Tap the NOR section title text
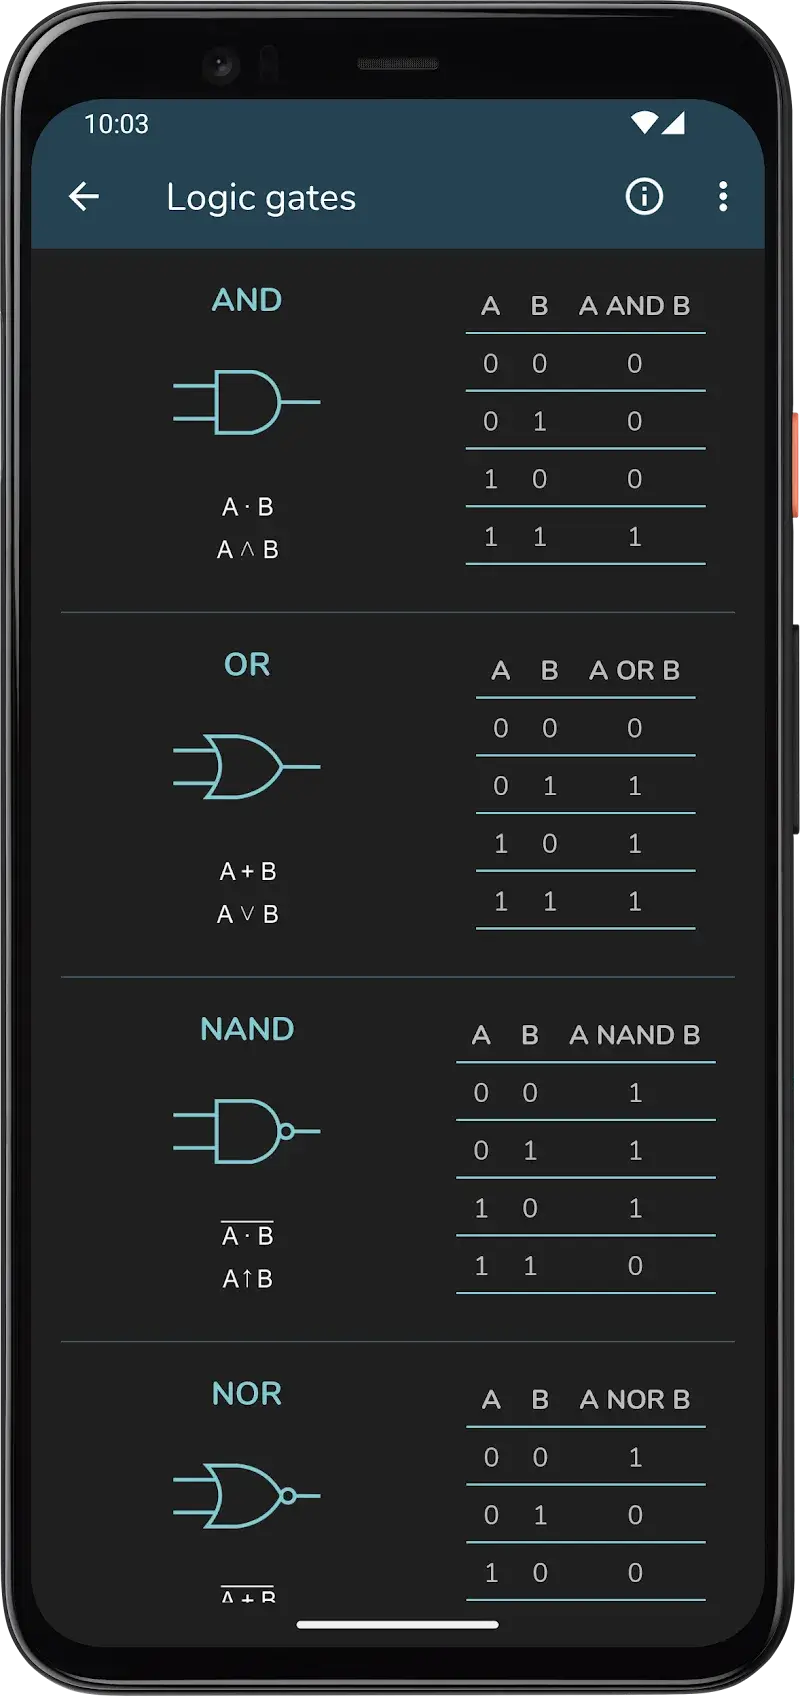The width and height of the screenshot is (800, 1696). click(246, 1393)
